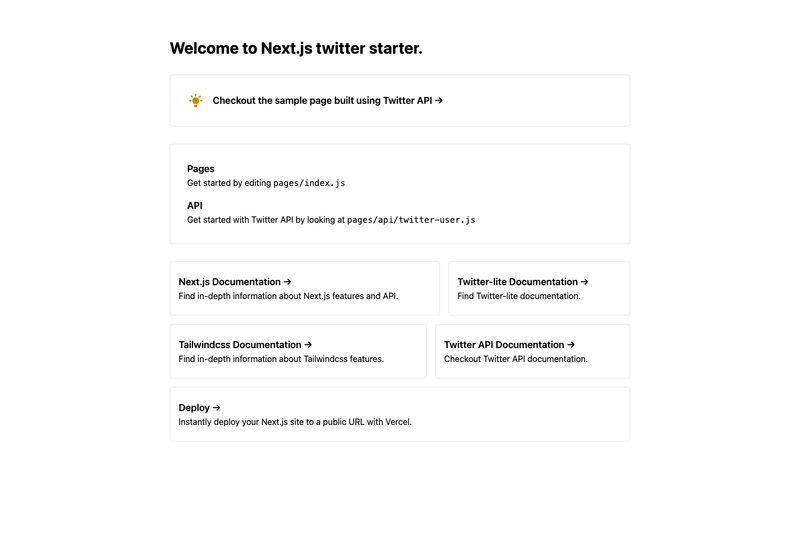
Task: Open the Deploy card
Action: click(400, 414)
